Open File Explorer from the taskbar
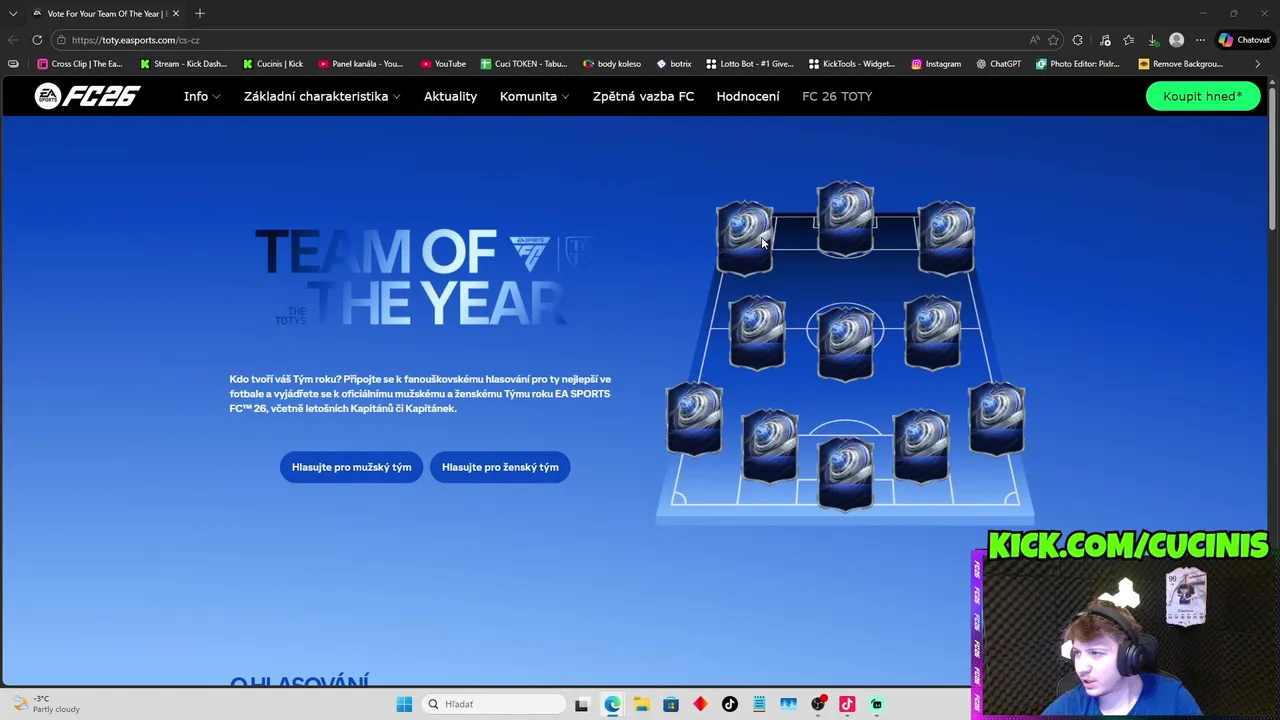1280x720 pixels. pyautogui.click(x=641, y=704)
